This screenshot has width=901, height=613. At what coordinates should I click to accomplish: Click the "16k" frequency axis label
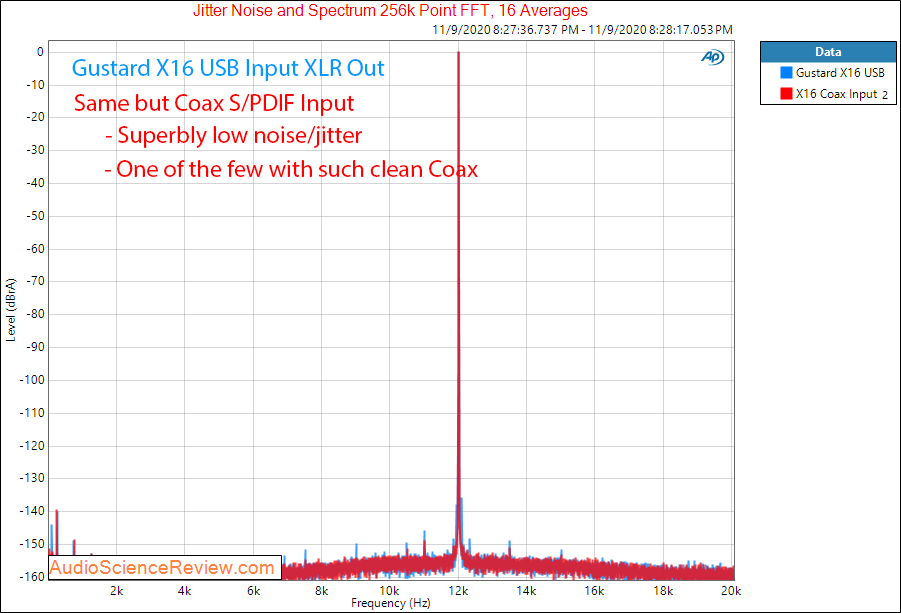point(594,591)
